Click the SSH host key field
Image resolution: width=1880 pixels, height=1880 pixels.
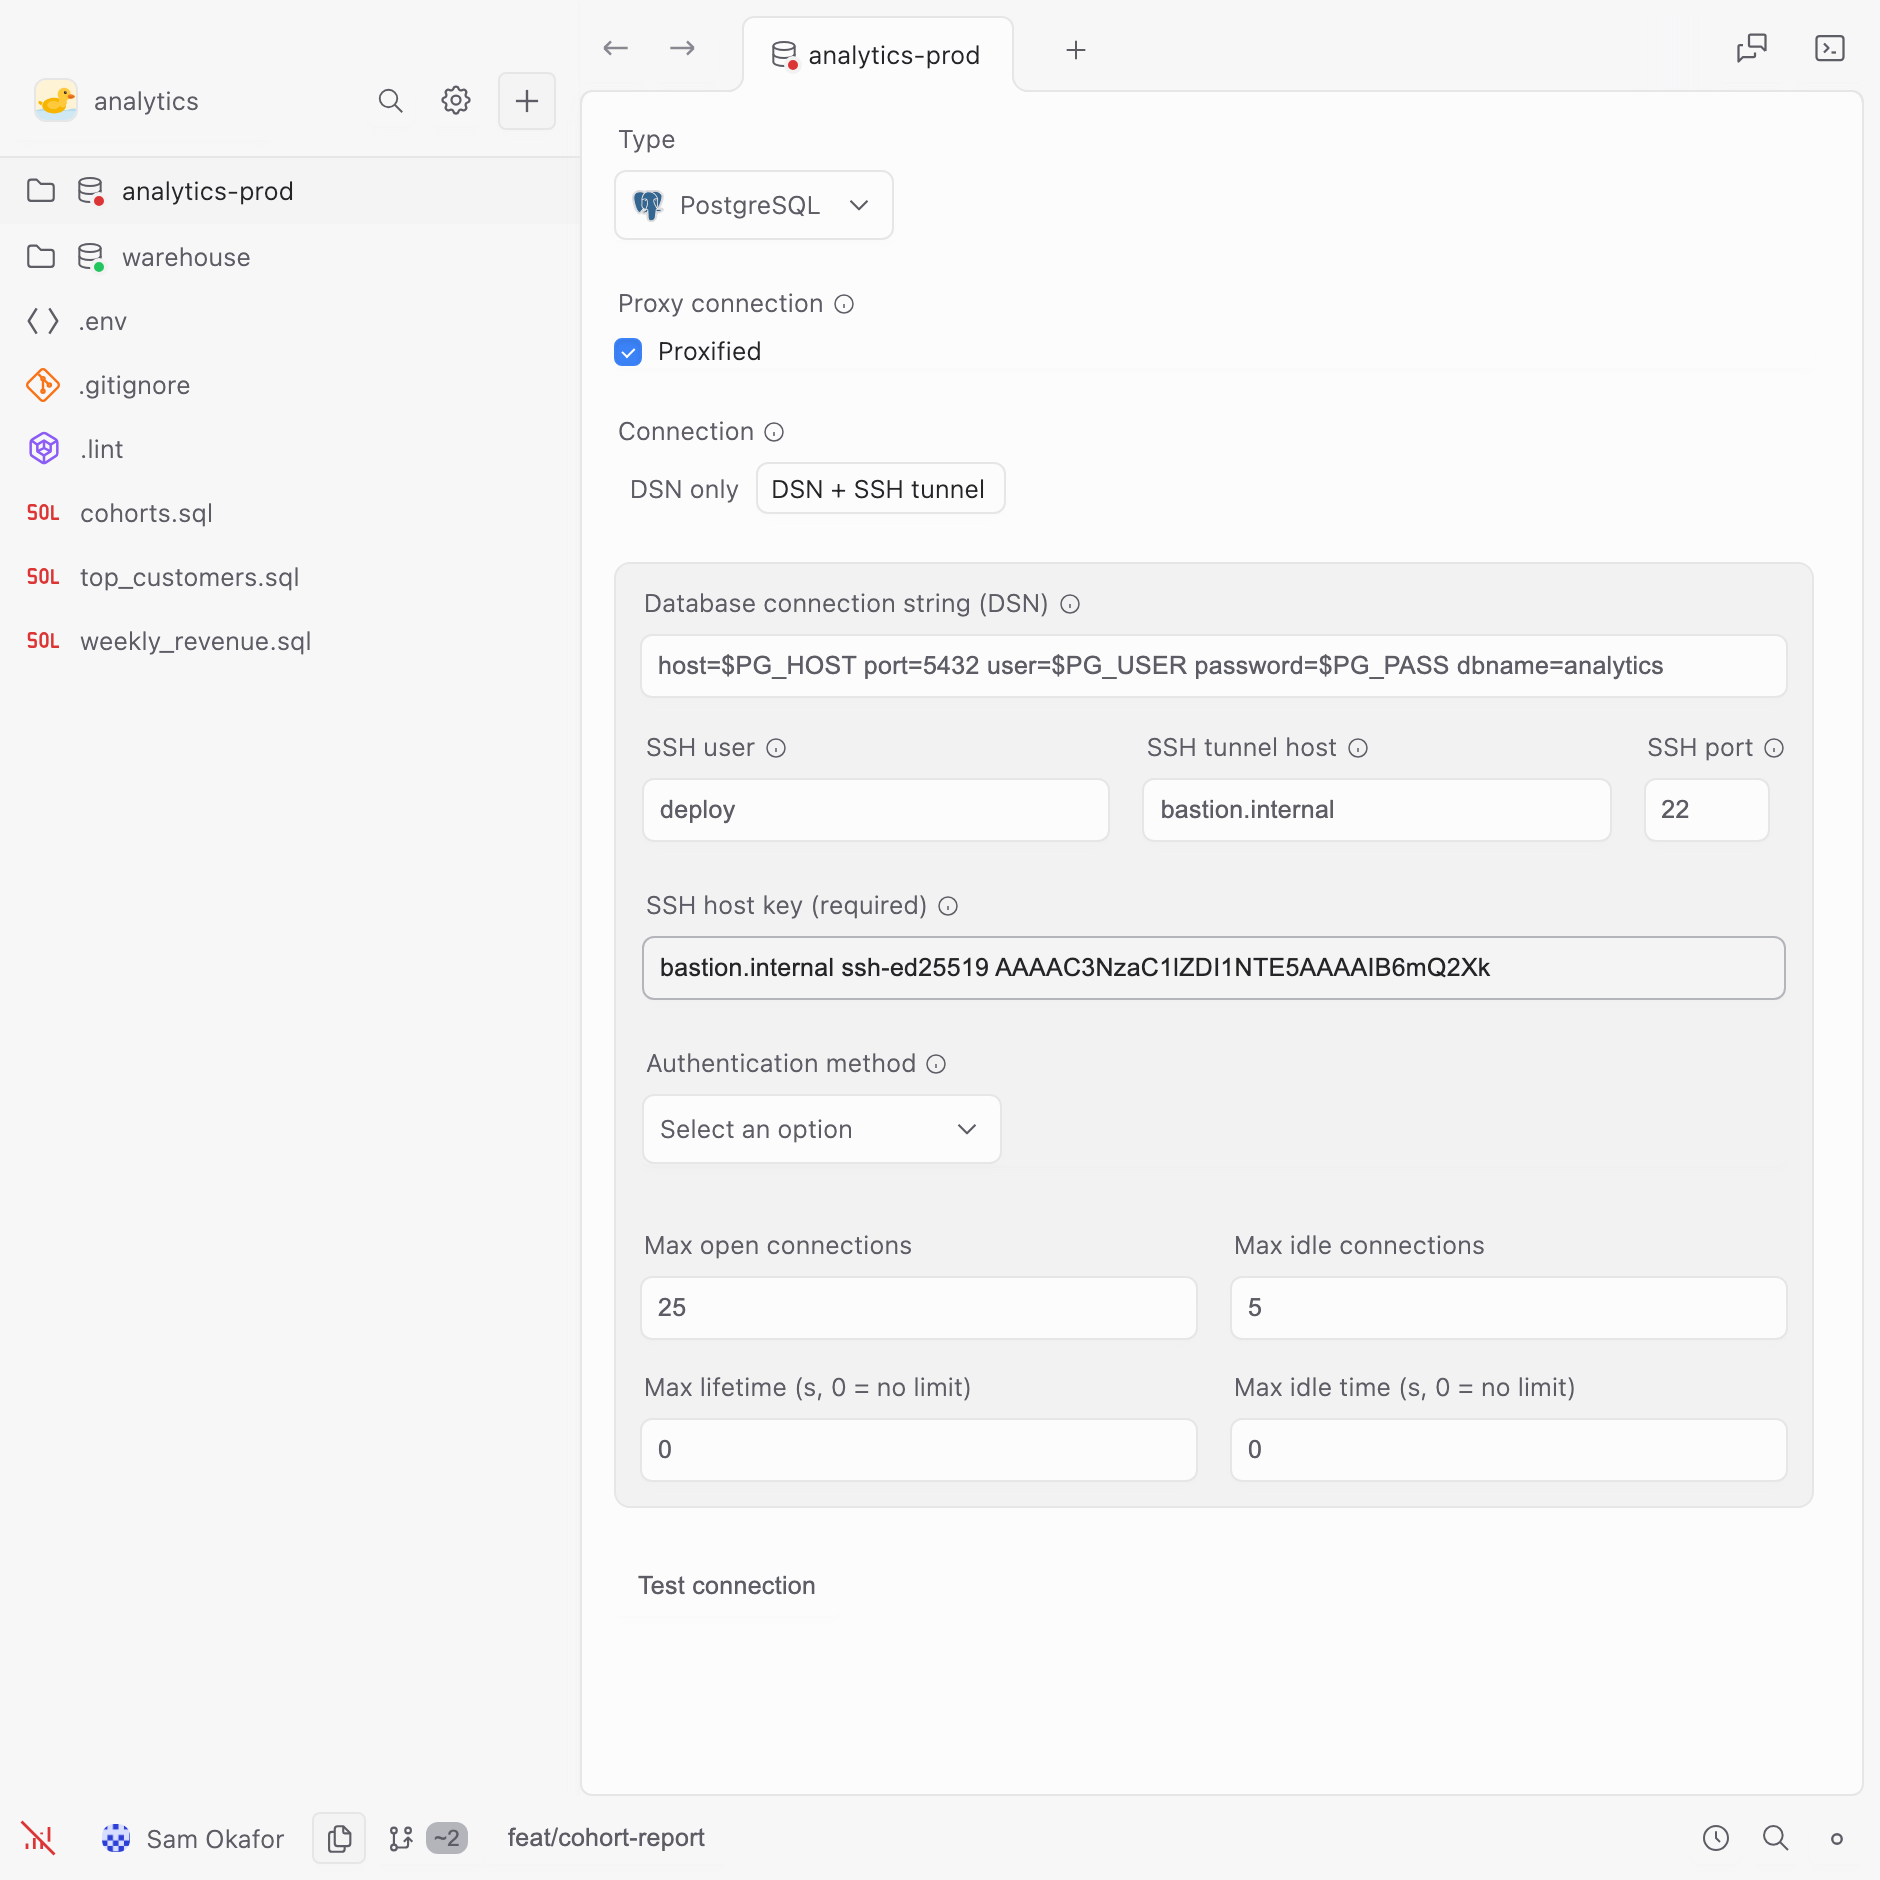coord(1214,968)
